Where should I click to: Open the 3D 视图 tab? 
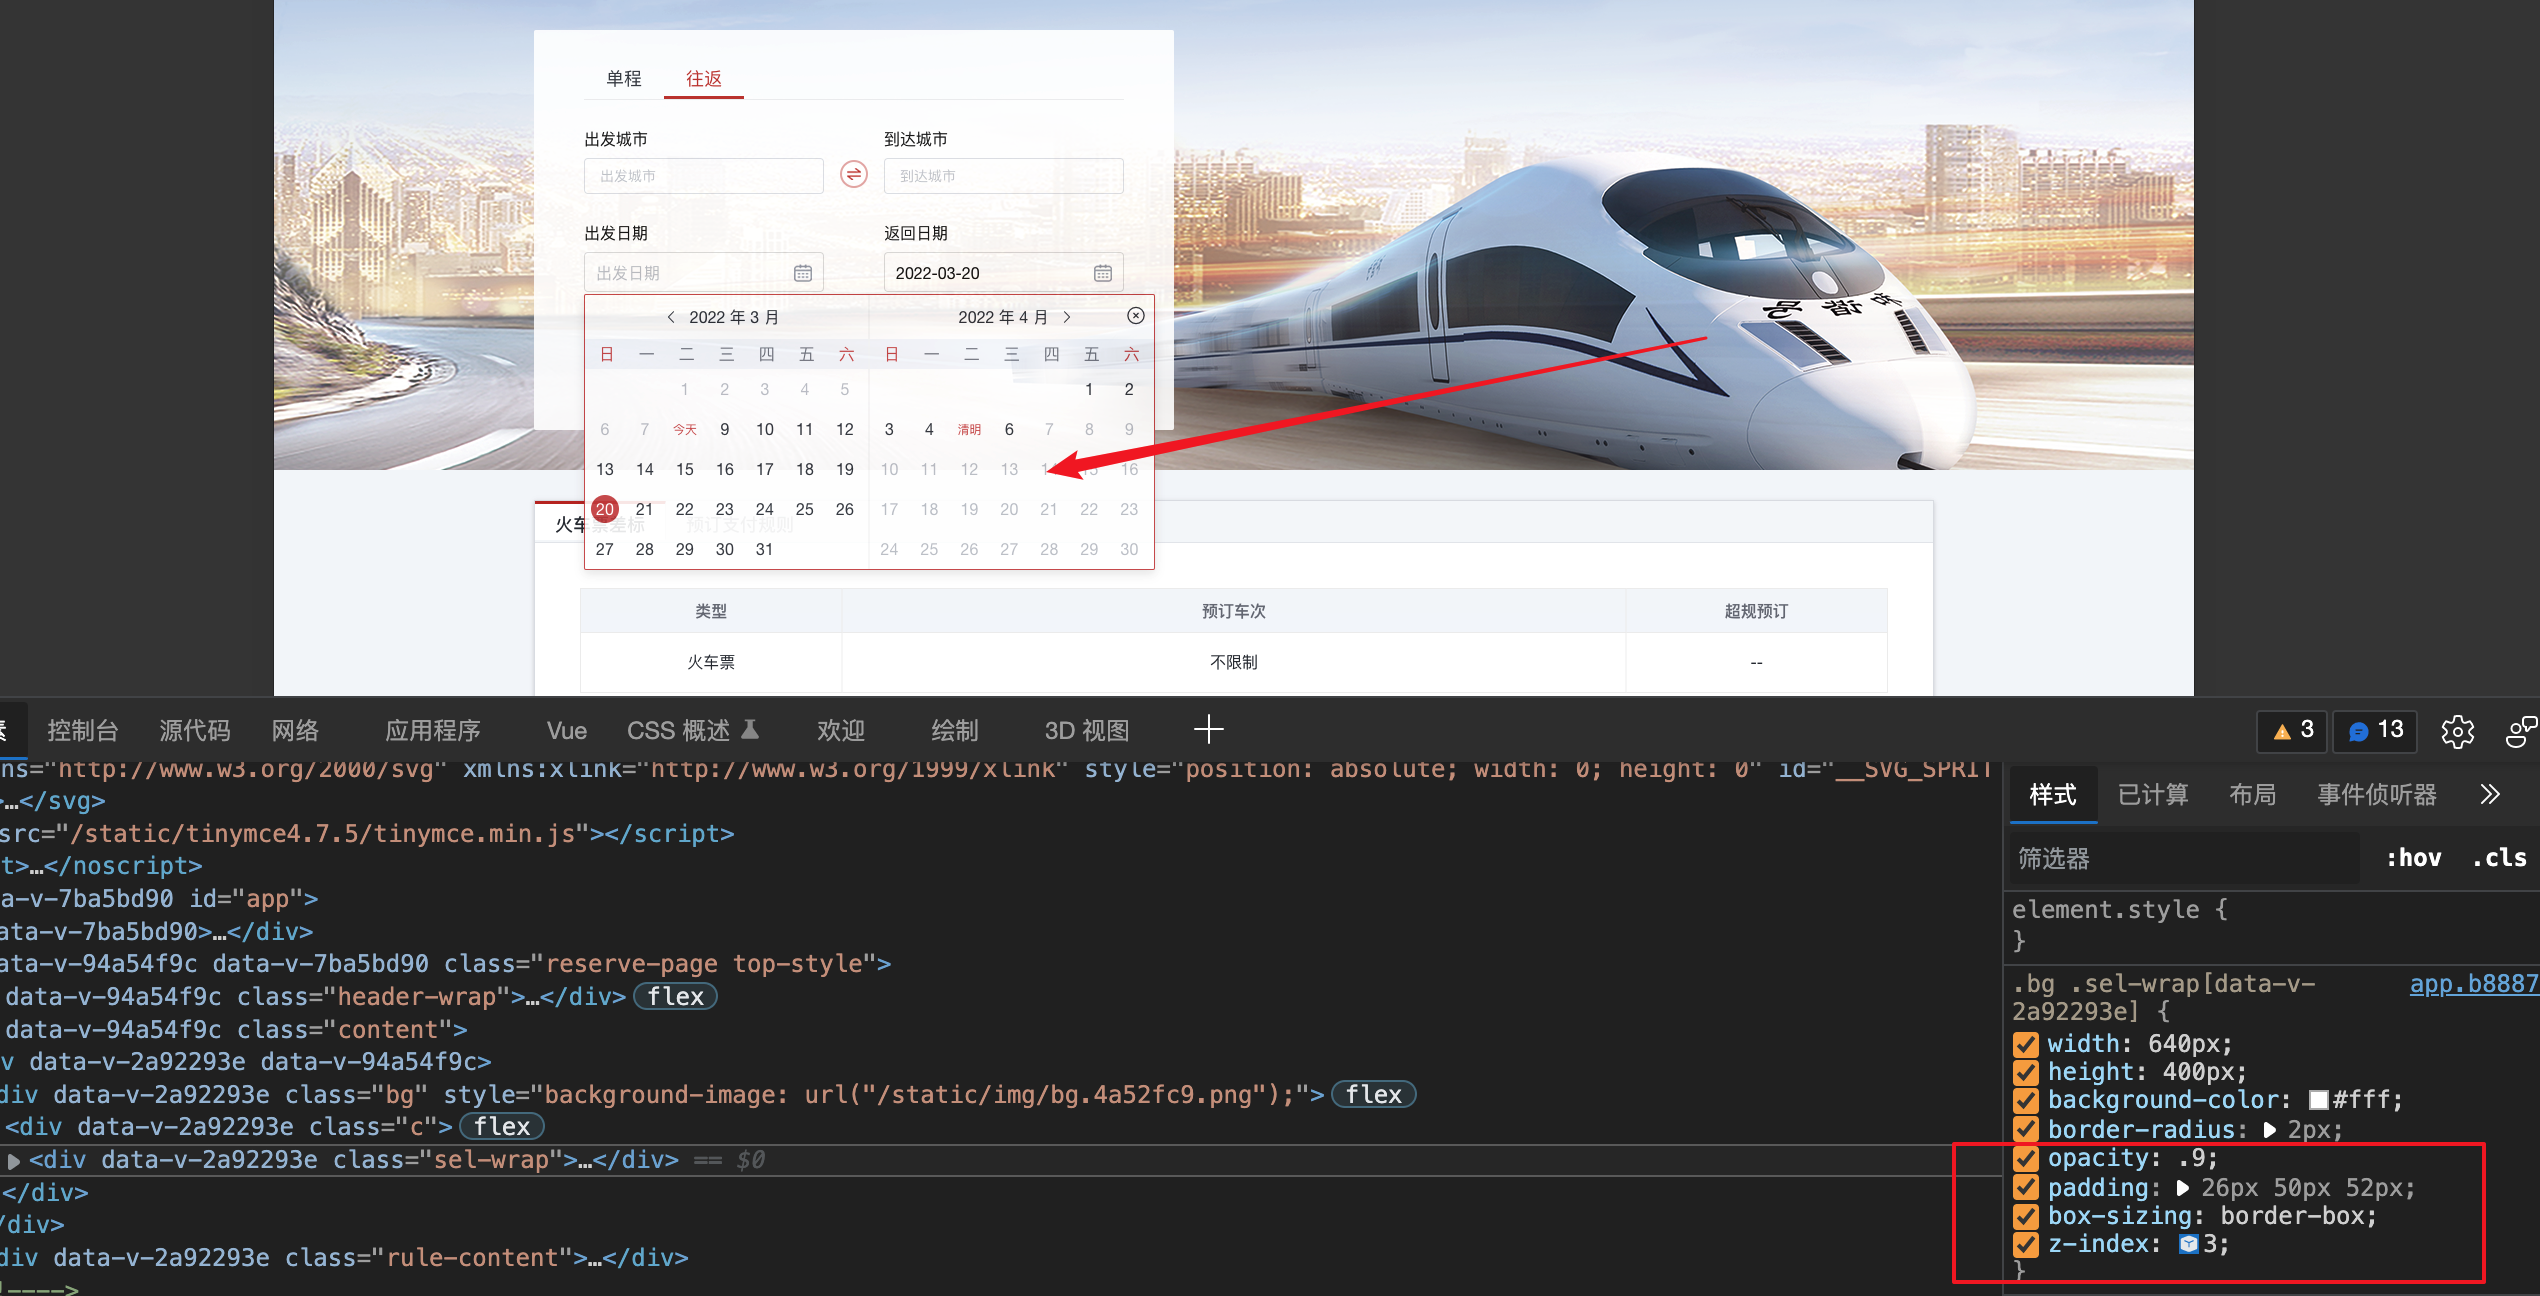(x=1087, y=731)
